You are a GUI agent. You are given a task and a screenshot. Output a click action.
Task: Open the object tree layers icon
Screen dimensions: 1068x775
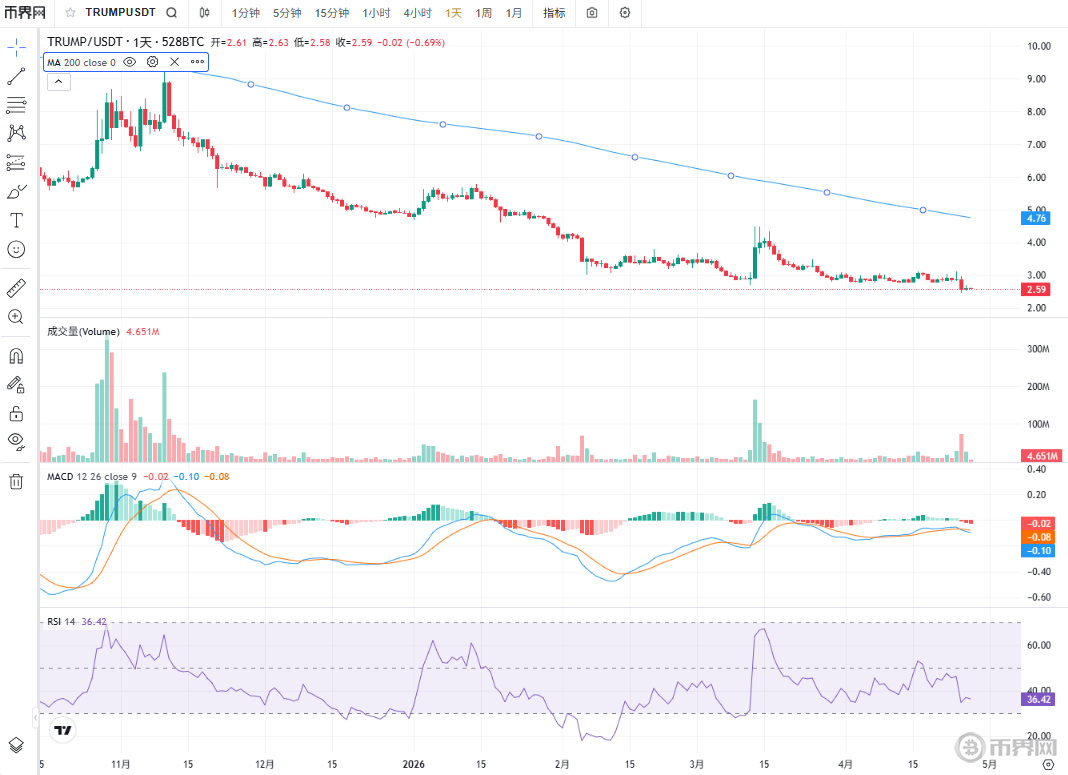click(16, 744)
